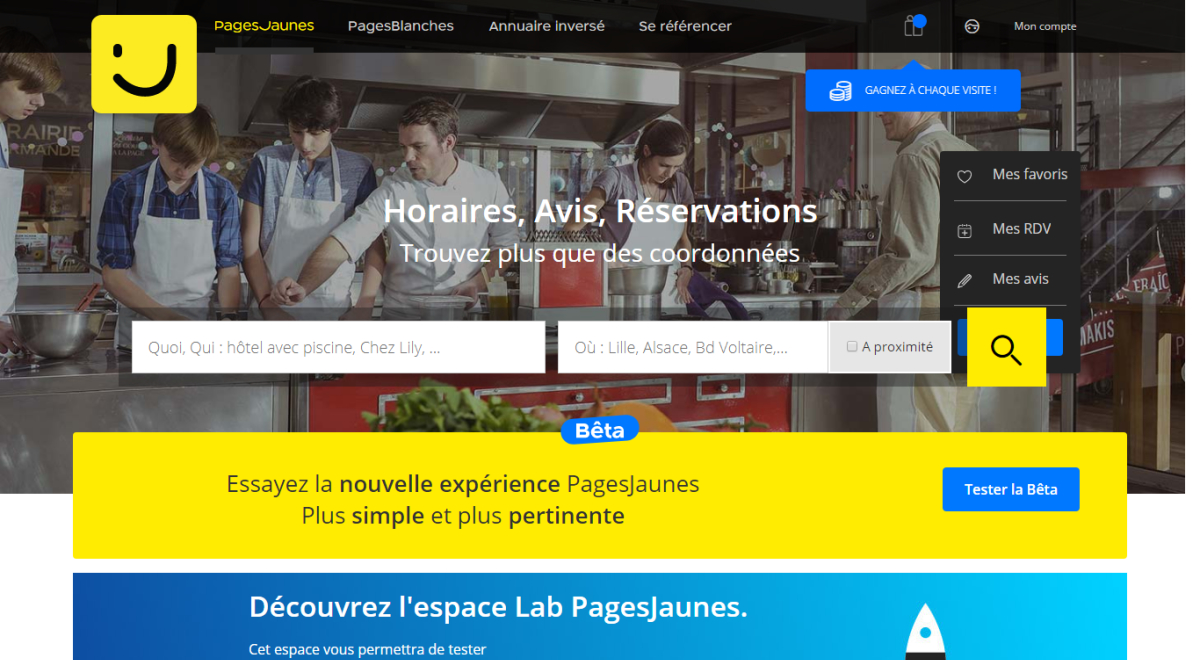Click the coins icon in Gagnez banner

[x=840, y=91]
